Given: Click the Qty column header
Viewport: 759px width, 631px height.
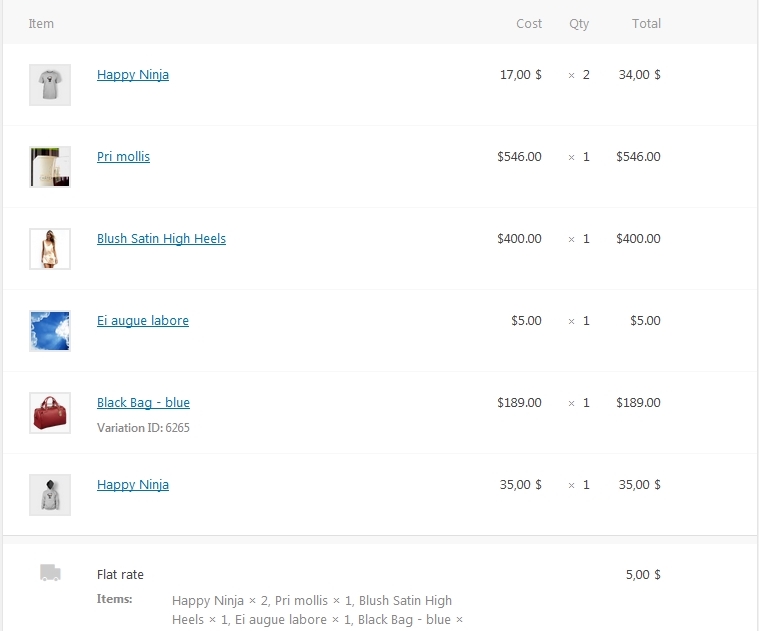Looking at the screenshot, I should click(x=579, y=24).
